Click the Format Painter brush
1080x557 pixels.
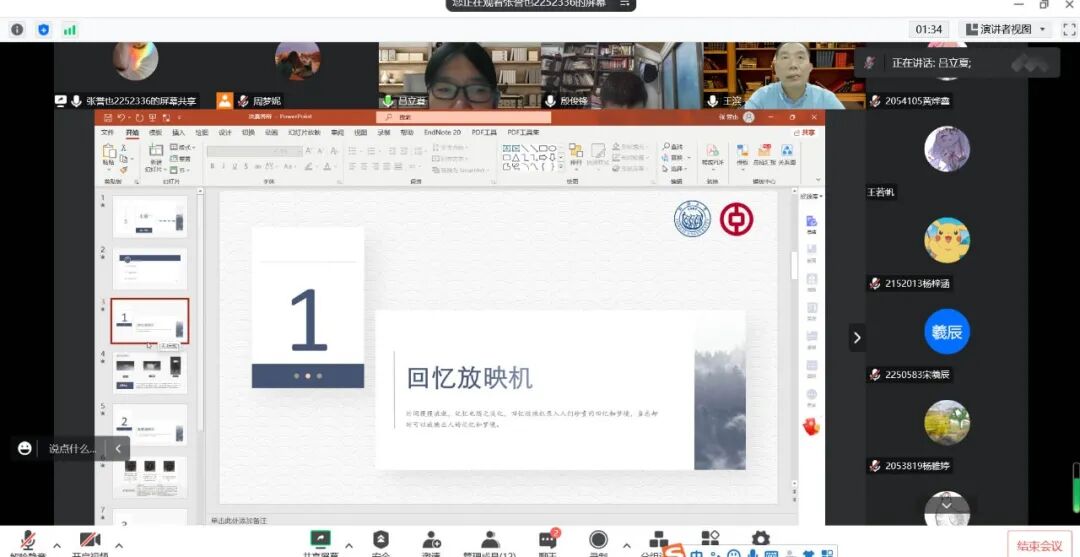[124, 169]
